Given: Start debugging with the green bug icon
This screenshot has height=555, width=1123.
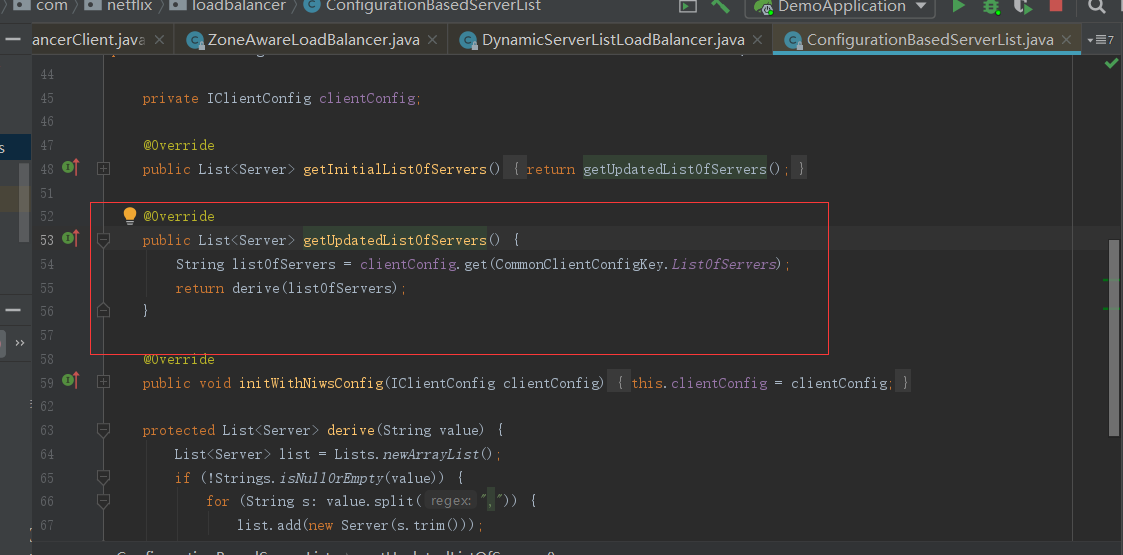Looking at the screenshot, I should [991, 6].
